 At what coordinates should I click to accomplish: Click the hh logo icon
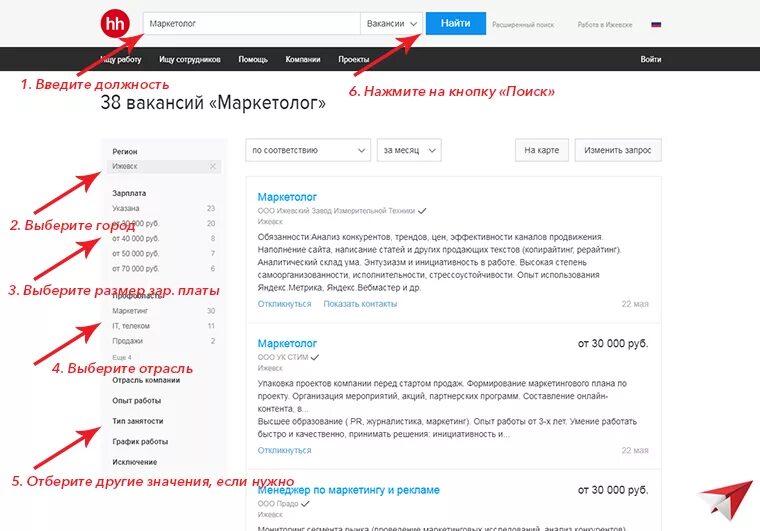115,23
